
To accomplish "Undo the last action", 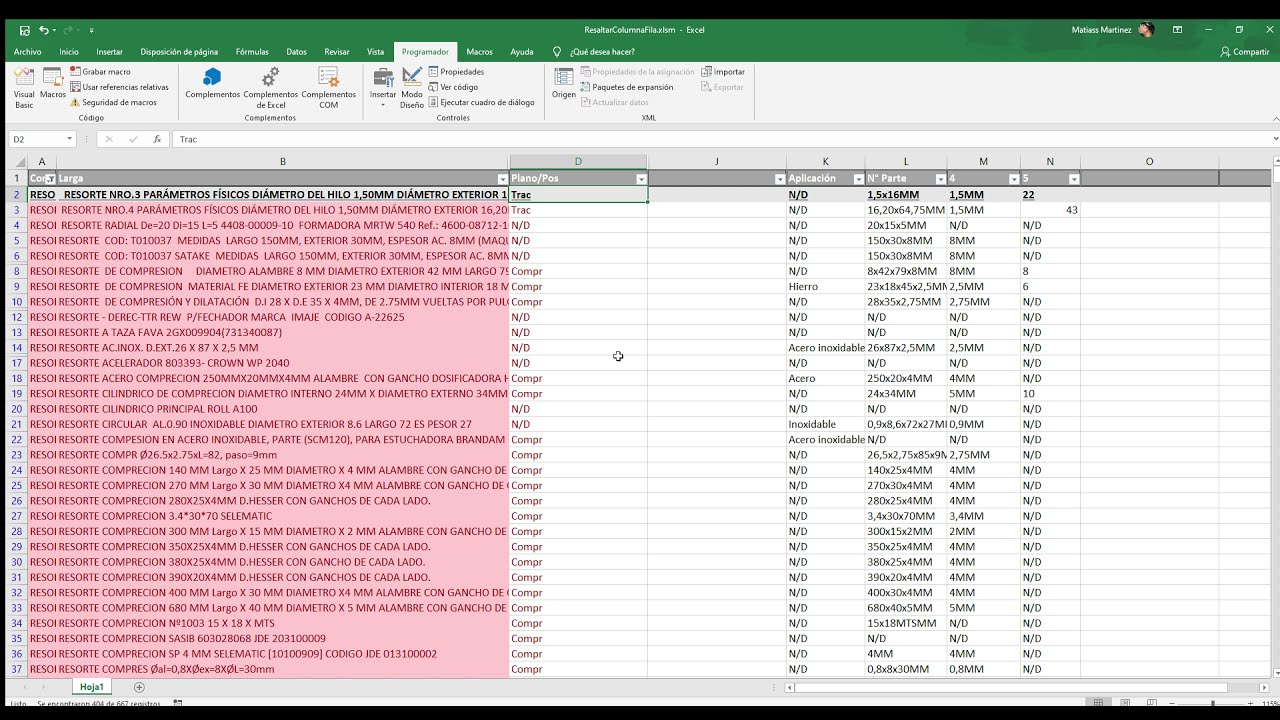I will (x=44, y=30).
